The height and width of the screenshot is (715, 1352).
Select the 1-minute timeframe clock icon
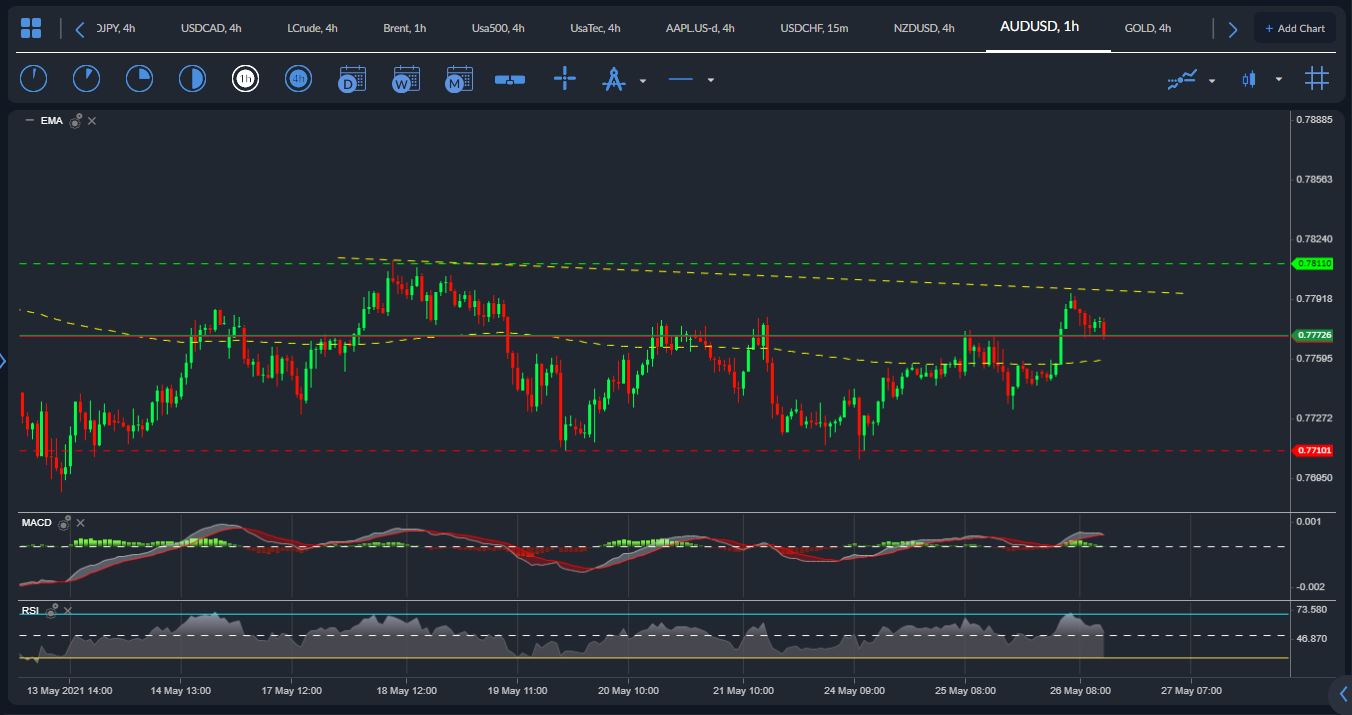[x=34, y=79]
